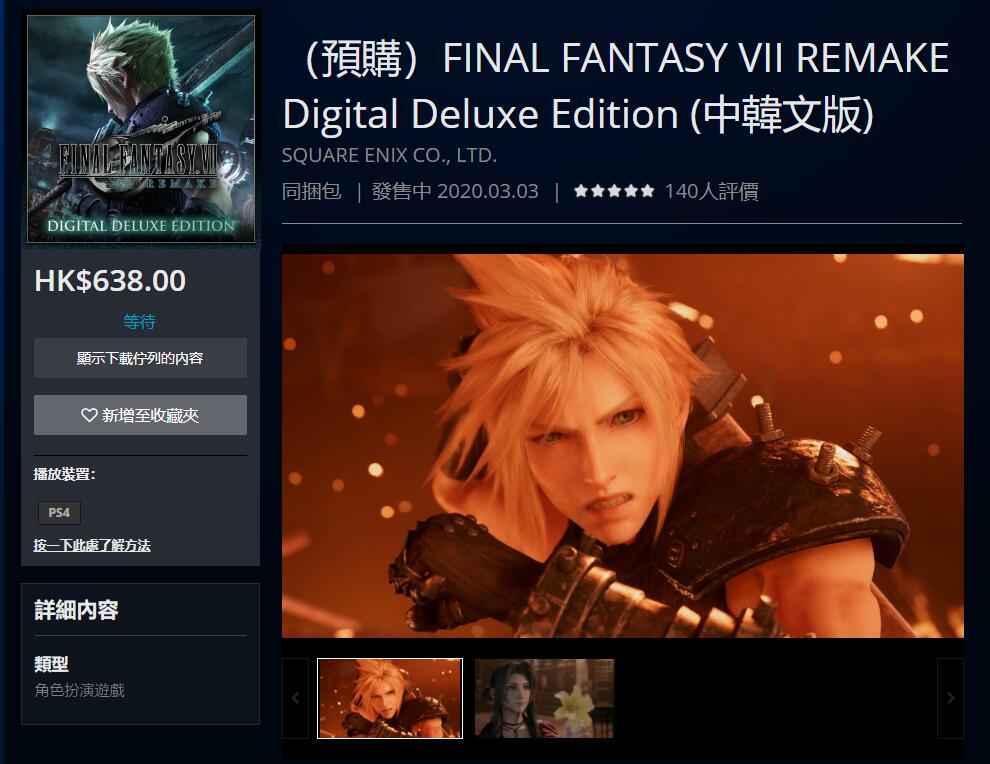Click the 140人評價 ratings count
The height and width of the screenshot is (764, 990).
pyautogui.click(x=711, y=191)
